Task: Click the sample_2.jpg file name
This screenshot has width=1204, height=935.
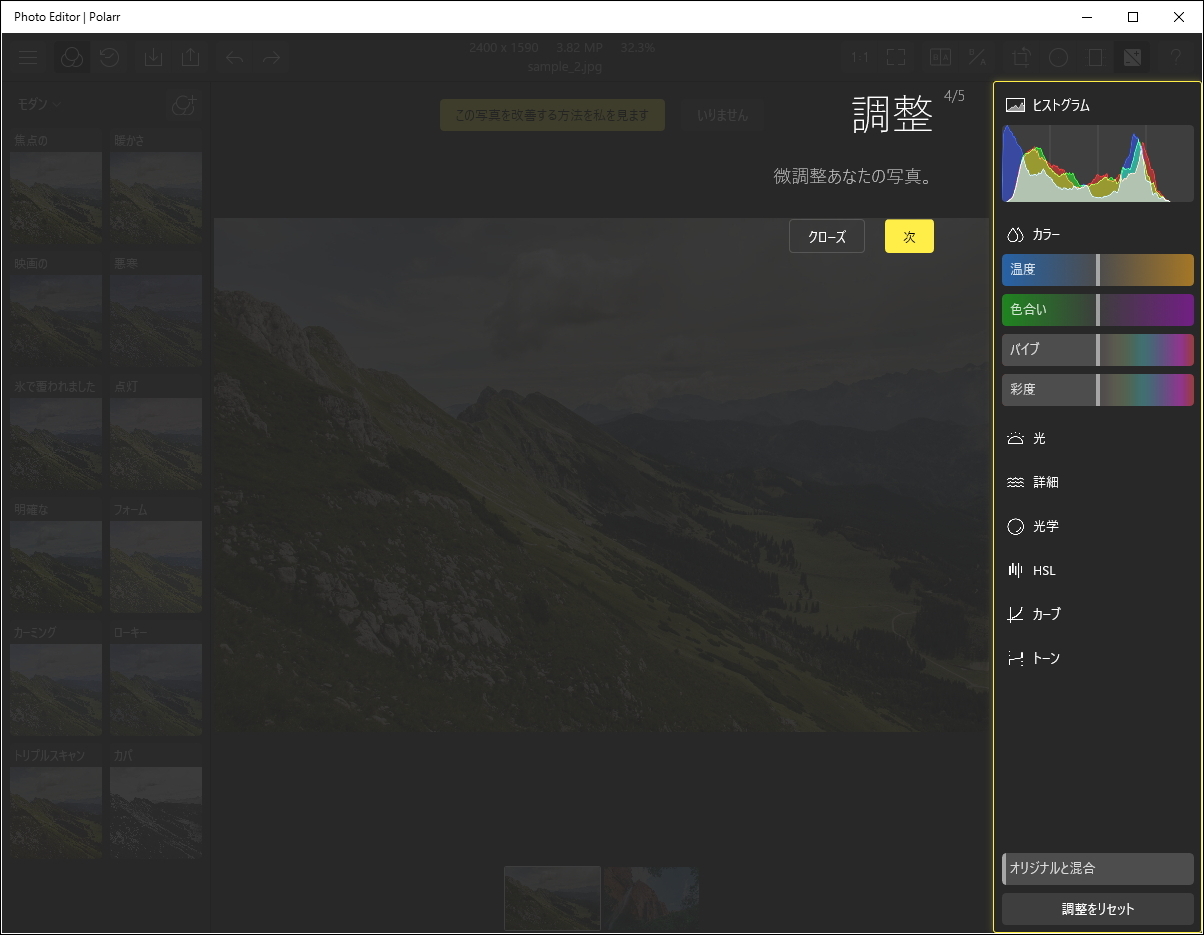Action: pyautogui.click(x=567, y=66)
